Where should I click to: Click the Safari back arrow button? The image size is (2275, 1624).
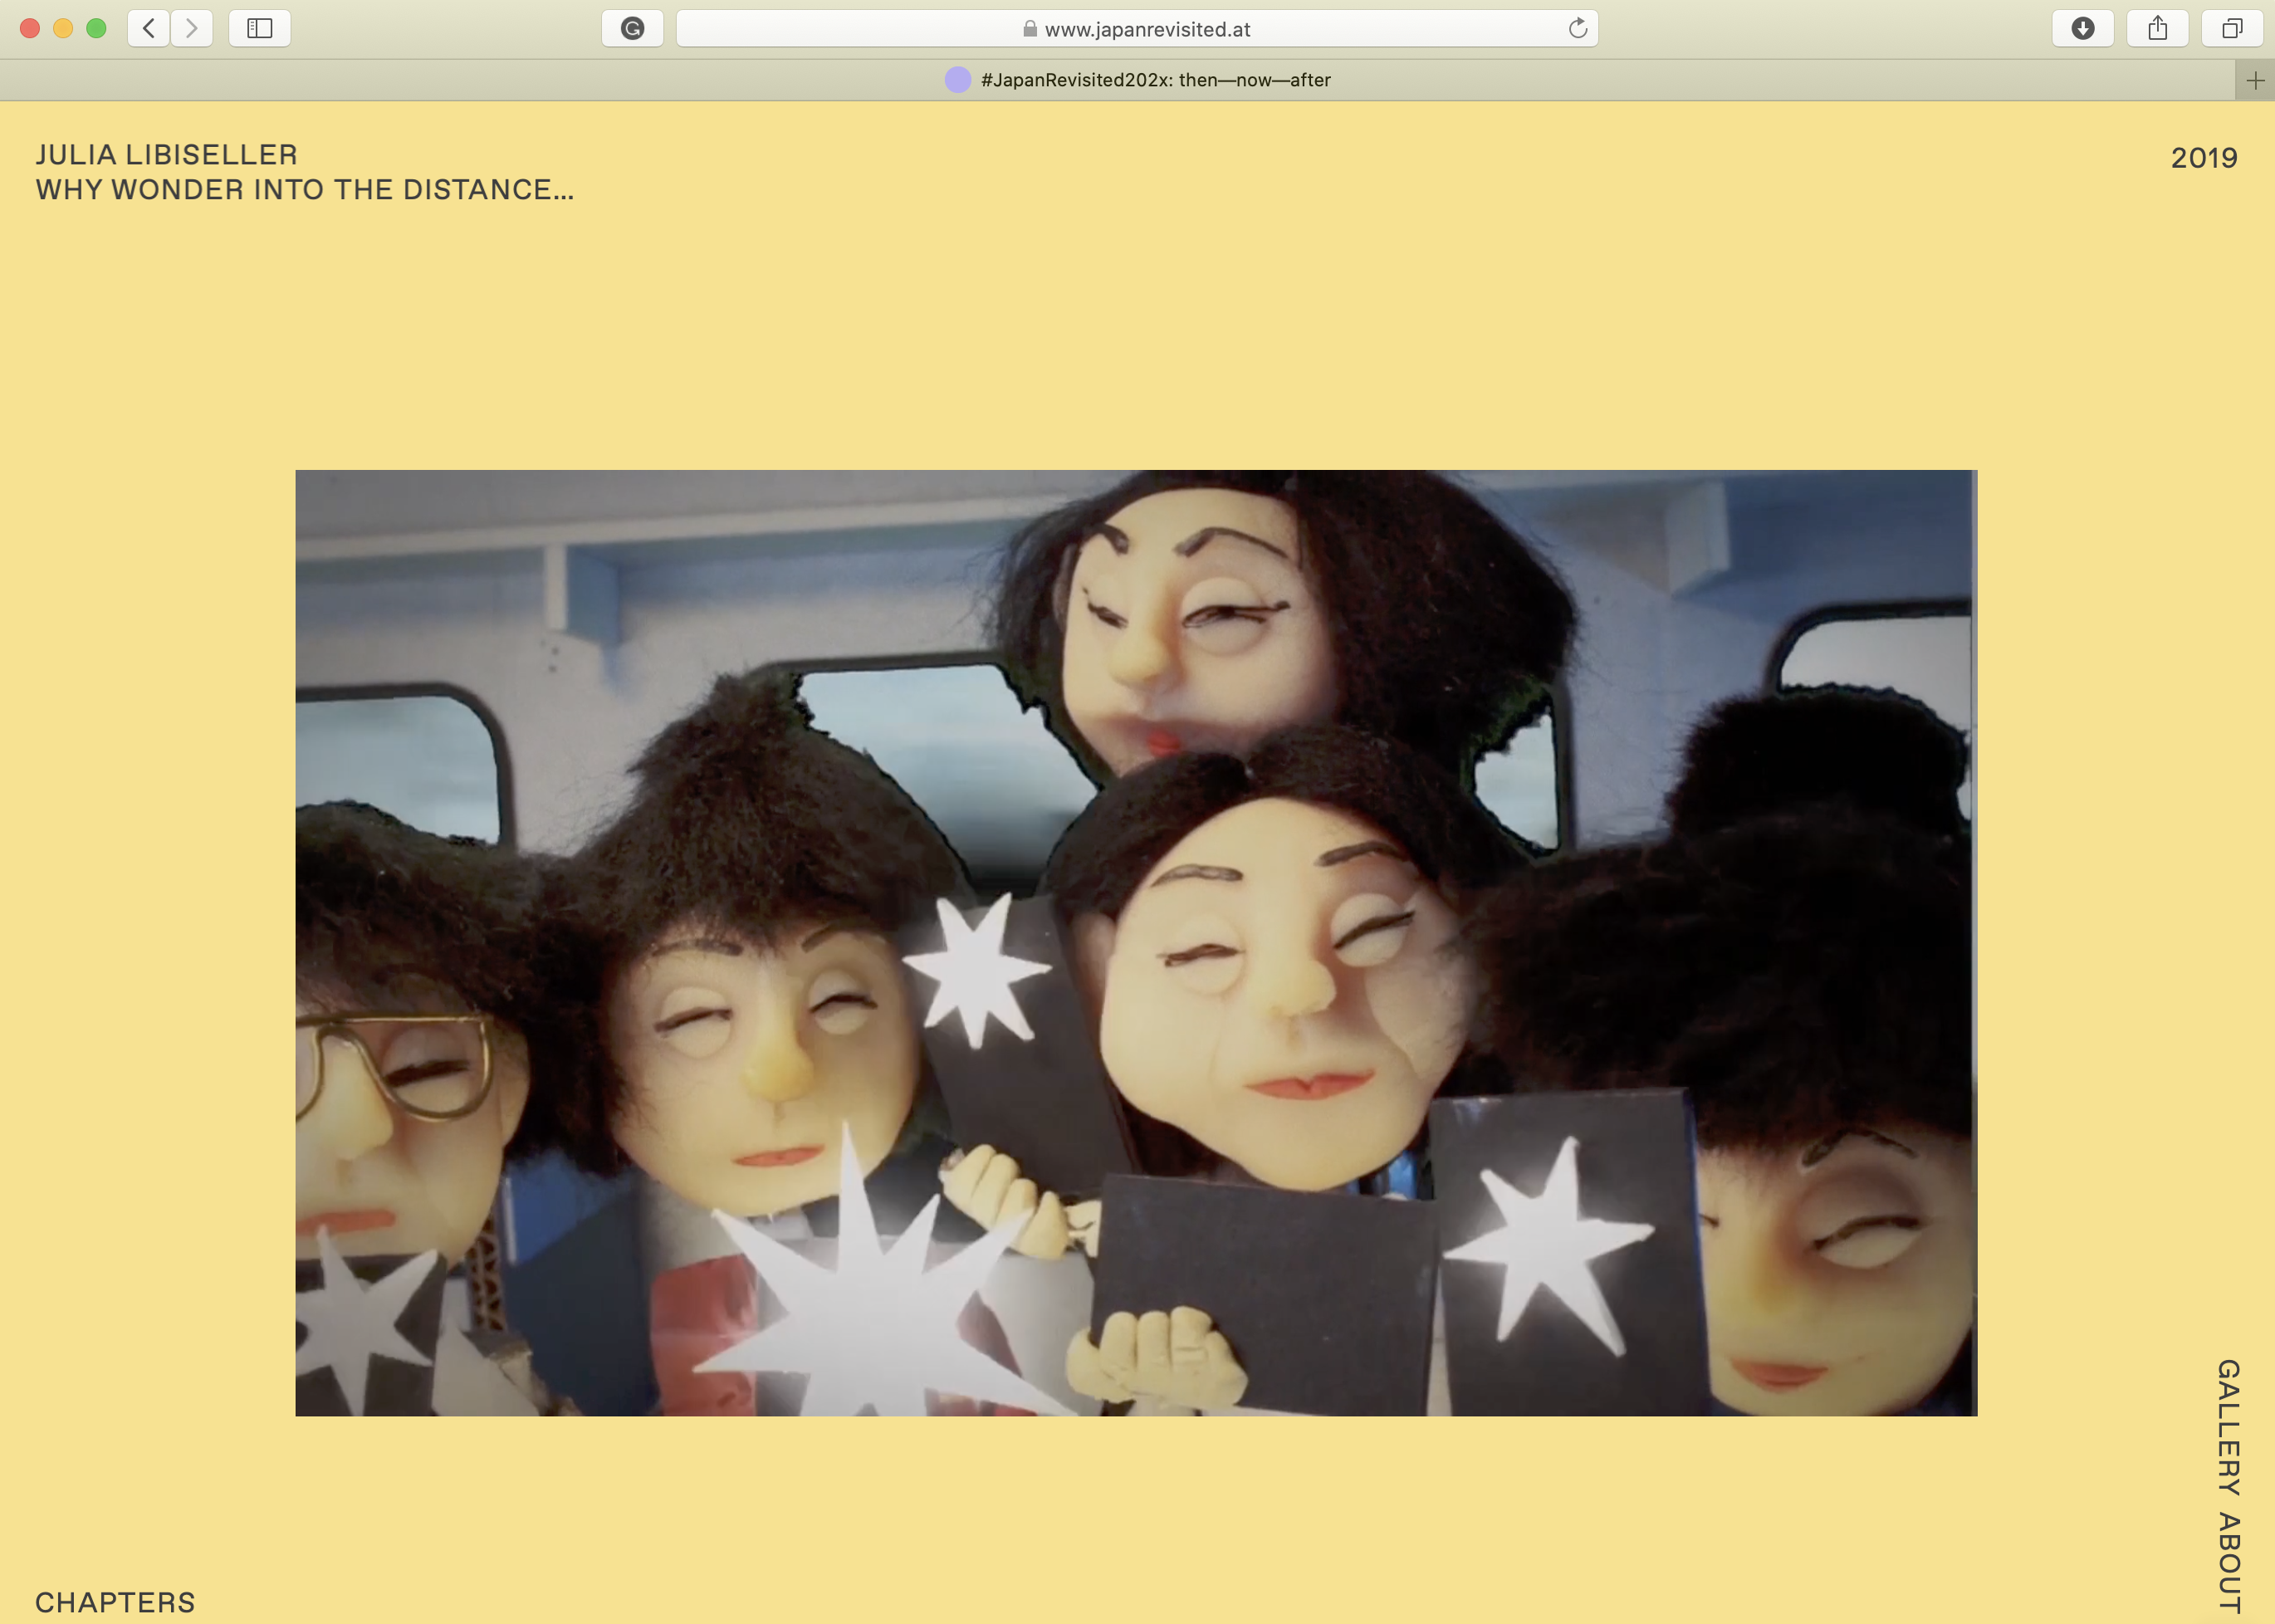149,28
